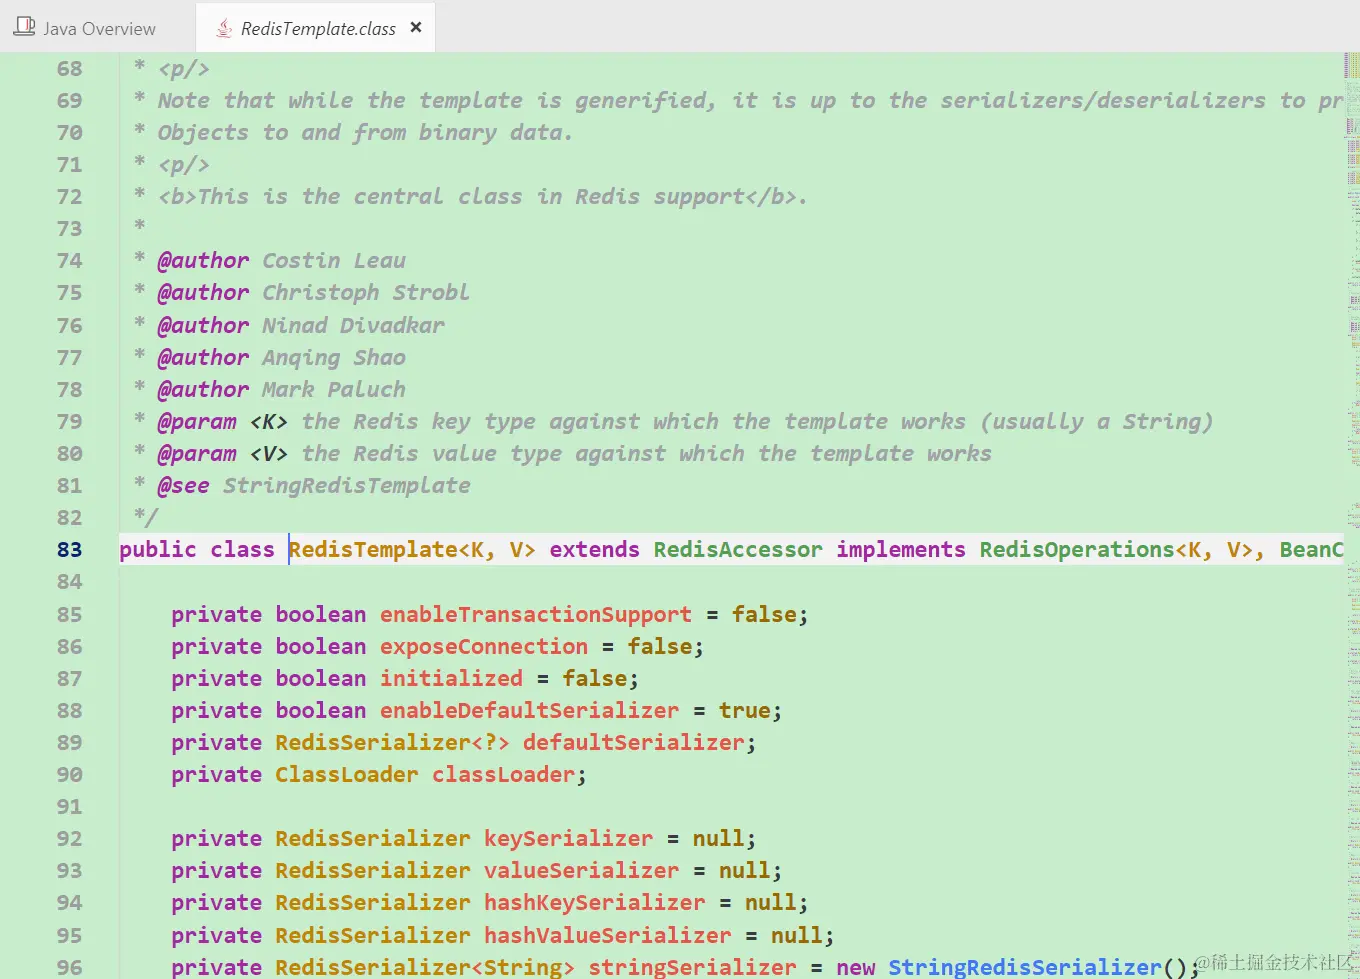This screenshot has height=979, width=1360.
Task: Click the @param <K> tag
Action: coord(222,421)
